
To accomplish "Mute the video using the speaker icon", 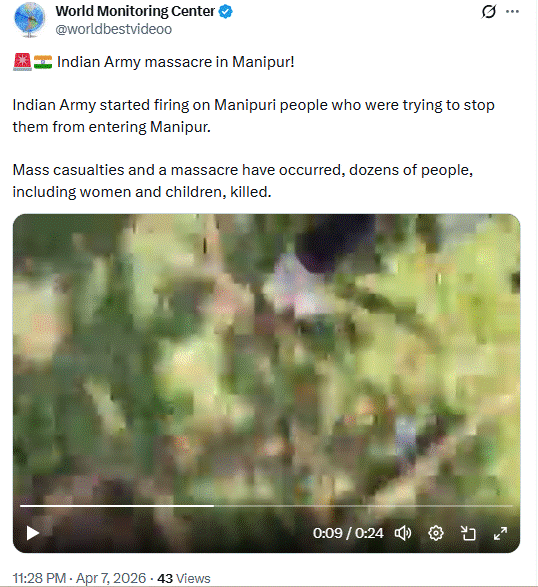I will click(403, 533).
